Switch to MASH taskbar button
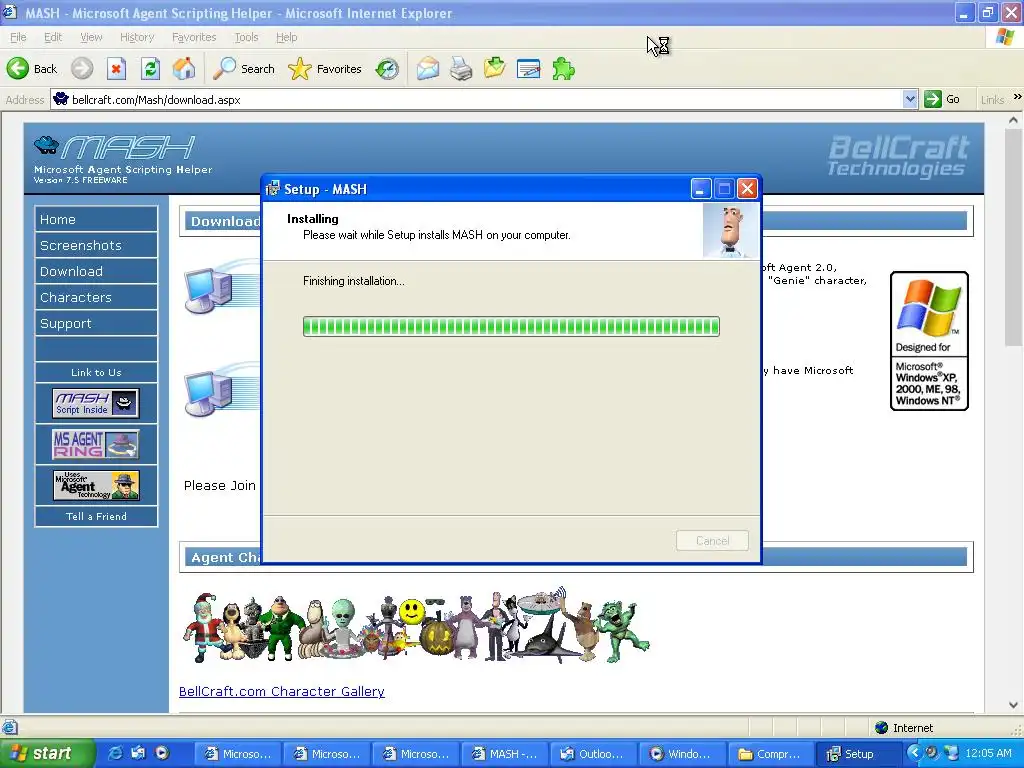This screenshot has height=768, width=1024. (x=504, y=754)
